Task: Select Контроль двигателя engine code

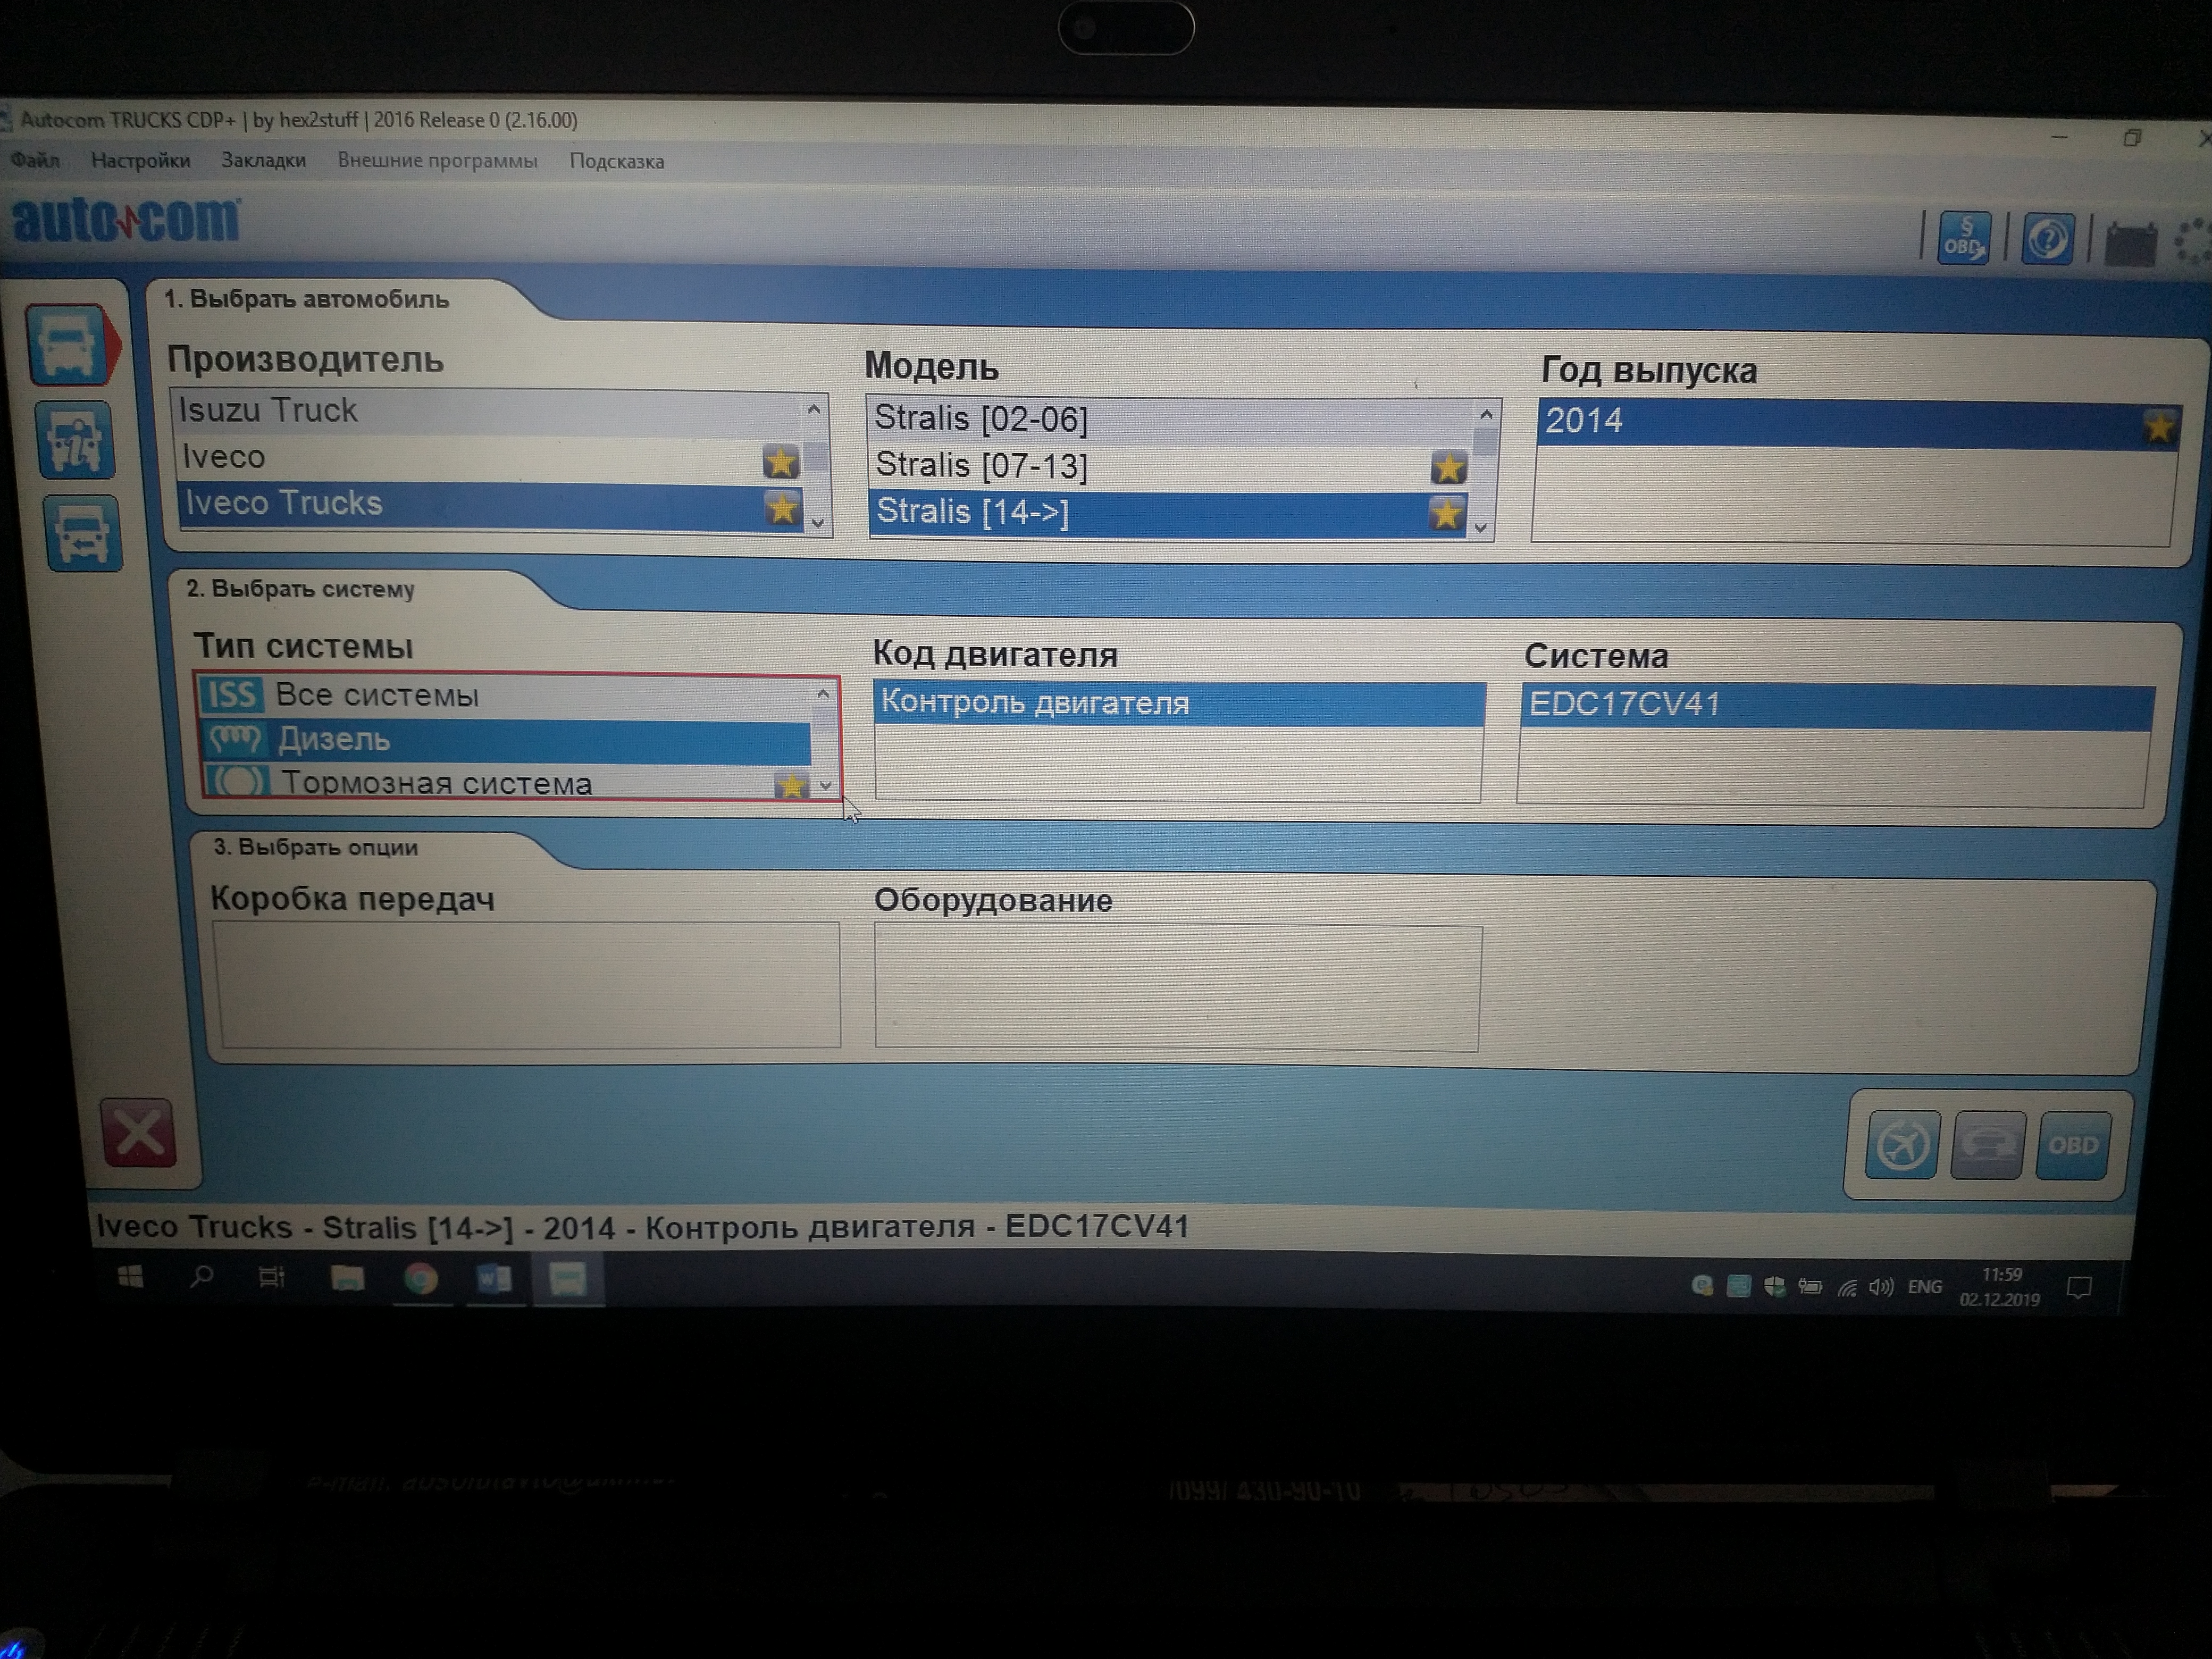Action: pyautogui.click(x=1180, y=703)
